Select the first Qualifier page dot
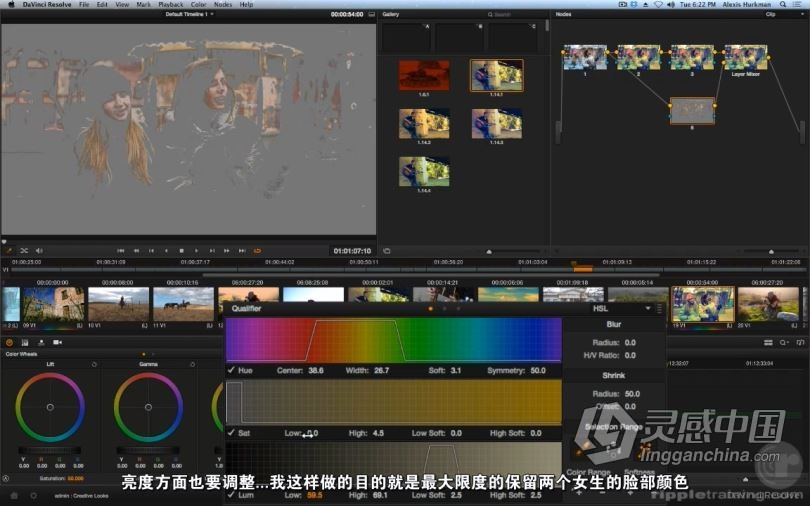The width and height of the screenshot is (810, 506). coord(431,309)
